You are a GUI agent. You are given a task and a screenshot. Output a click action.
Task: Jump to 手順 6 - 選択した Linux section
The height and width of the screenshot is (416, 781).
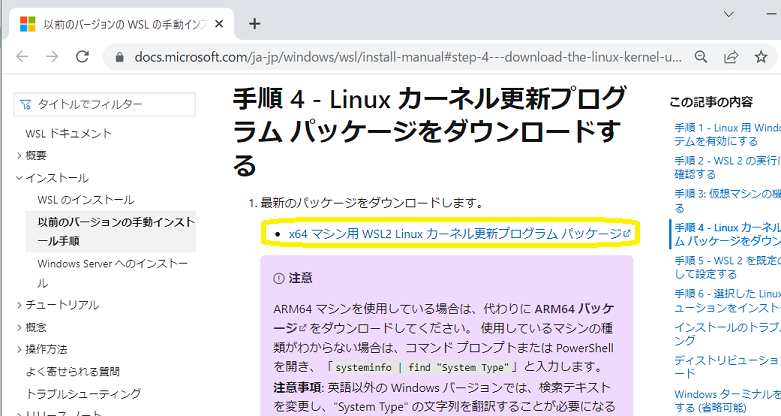(727, 300)
